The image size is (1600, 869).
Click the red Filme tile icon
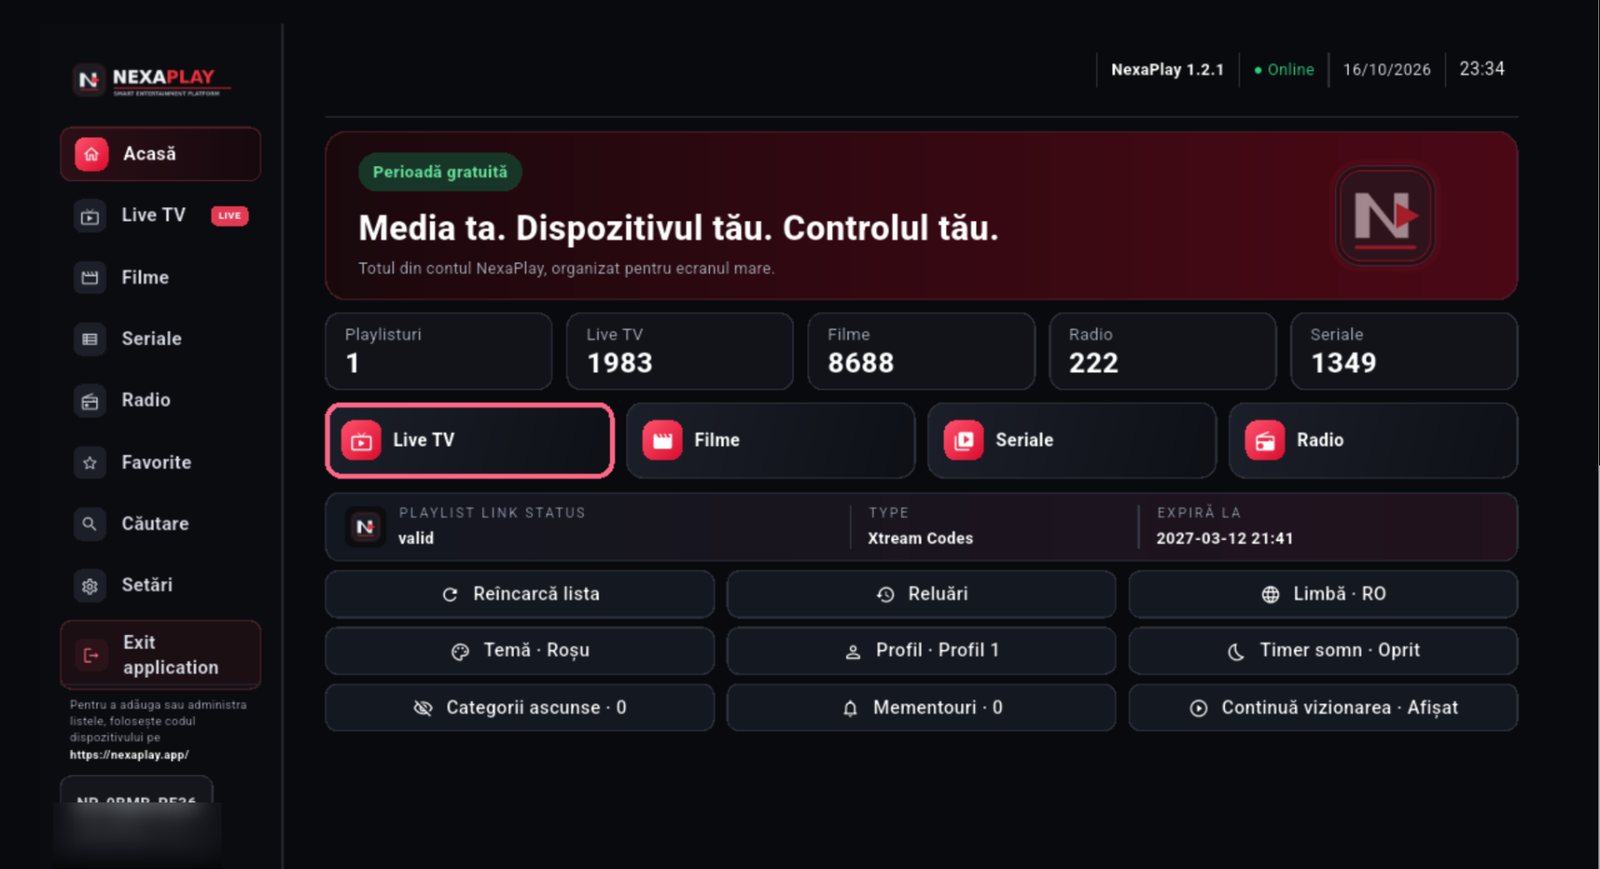tap(662, 441)
